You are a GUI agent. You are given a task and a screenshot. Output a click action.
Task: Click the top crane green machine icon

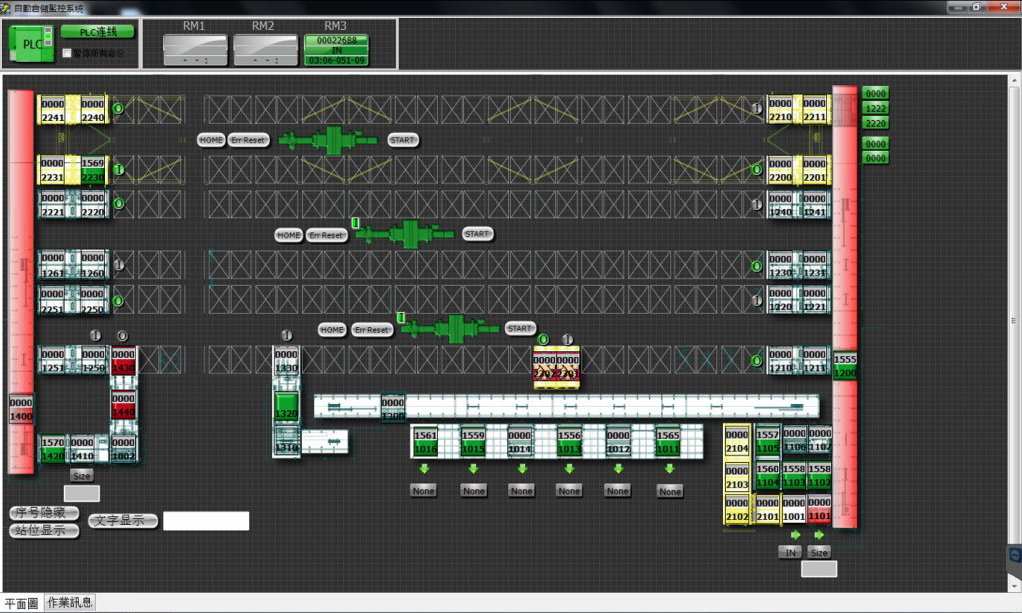pyautogui.click(x=331, y=140)
